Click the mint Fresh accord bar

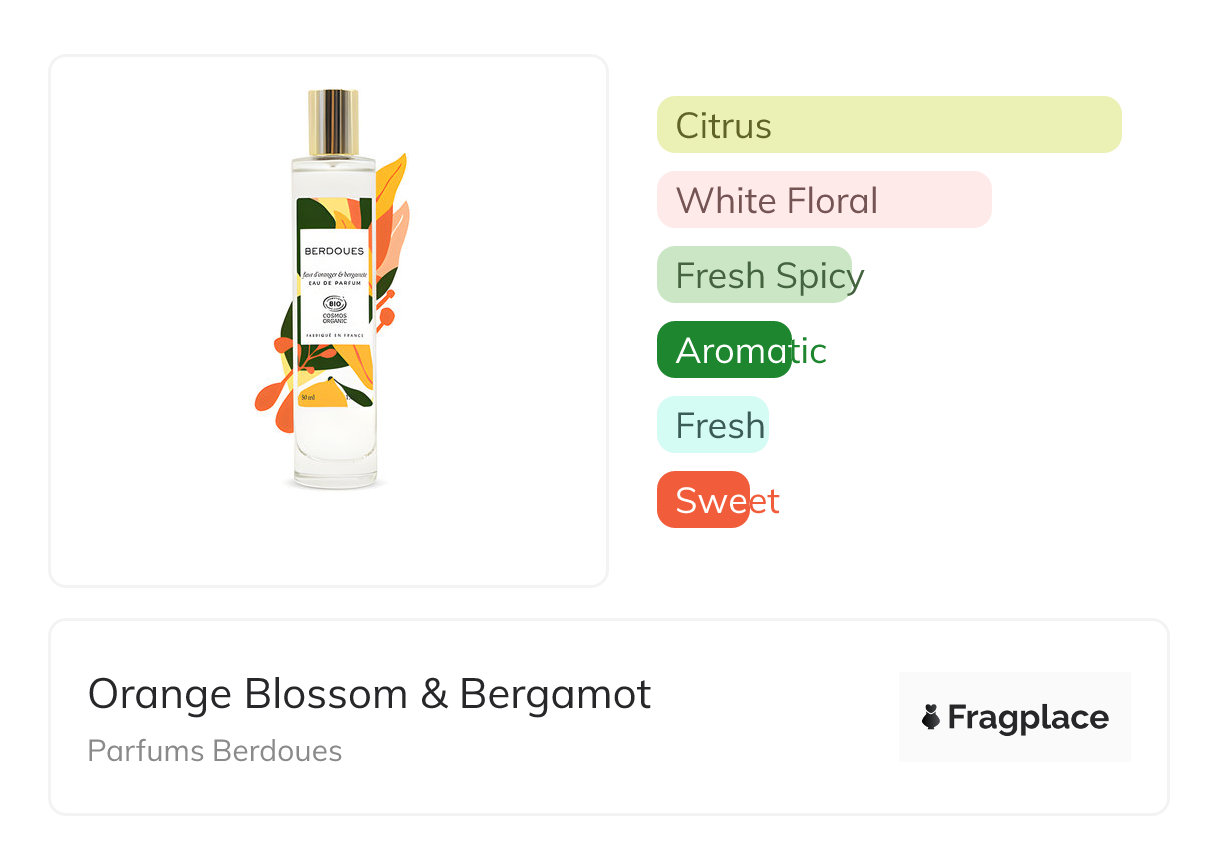(x=712, y=425)
